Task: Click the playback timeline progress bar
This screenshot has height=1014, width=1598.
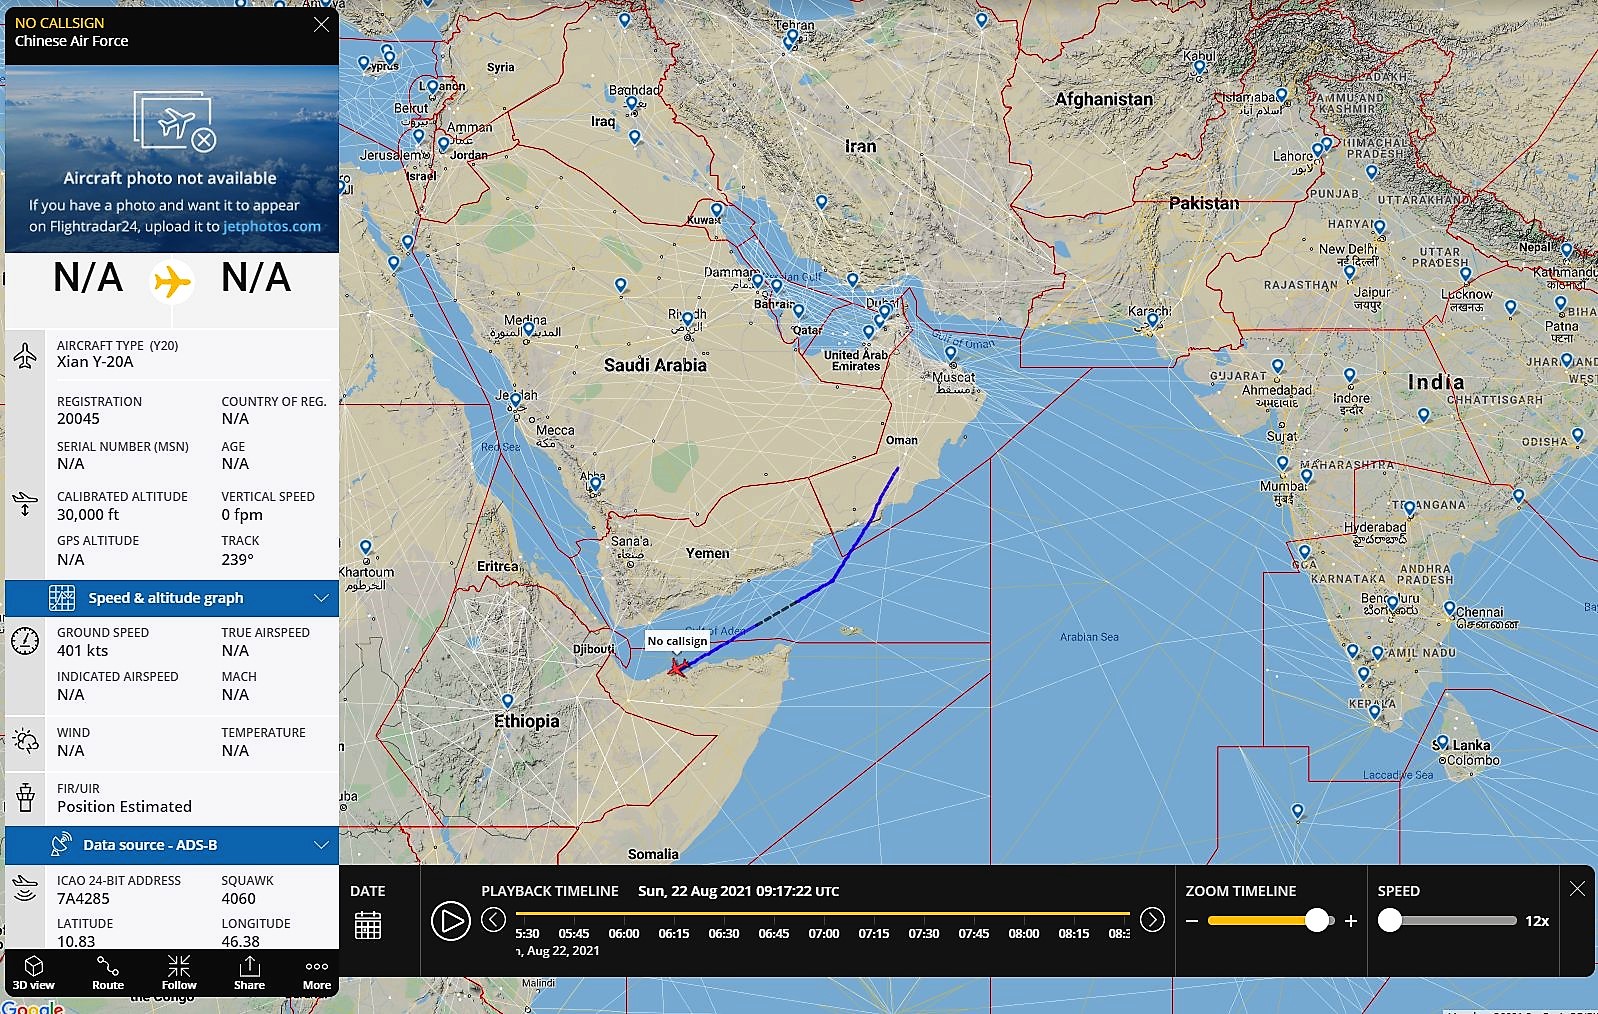Action: pyautogui.click(x=822, y=913)
